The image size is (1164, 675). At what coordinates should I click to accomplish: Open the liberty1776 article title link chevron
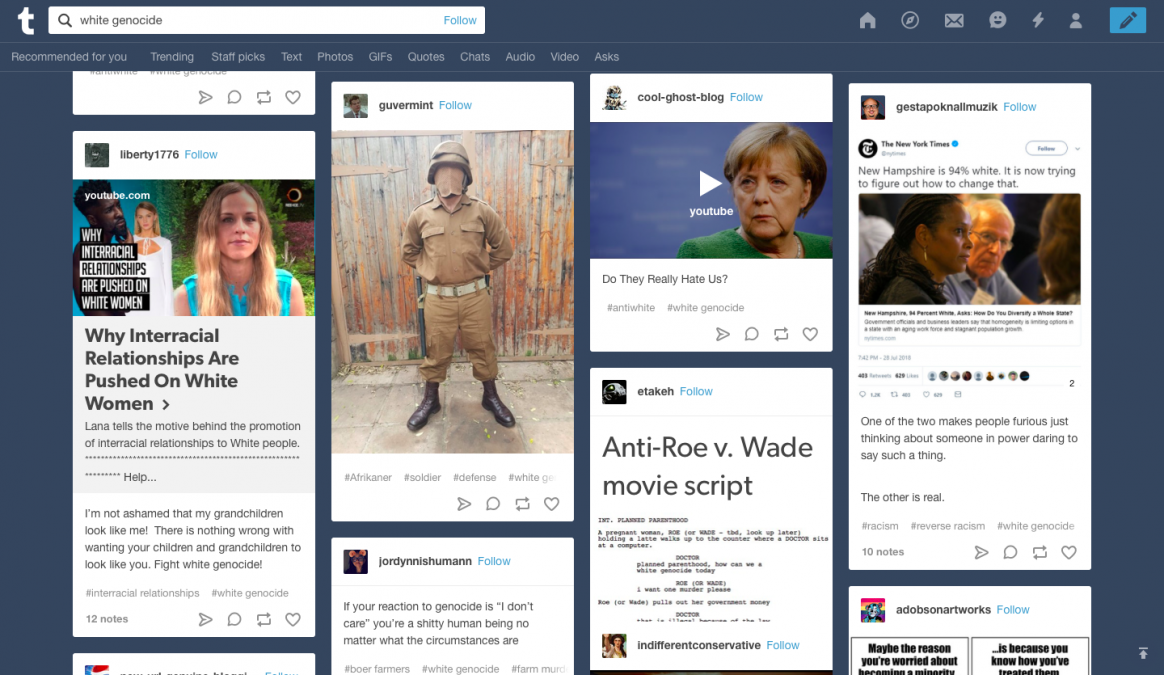pos(166,405)
